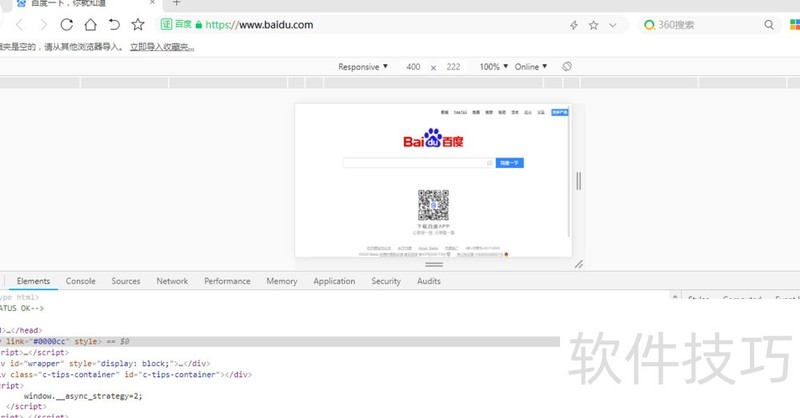The image size is (800, 418).
Task: Click the STATUS OK comment line
Action: (22, 308)
